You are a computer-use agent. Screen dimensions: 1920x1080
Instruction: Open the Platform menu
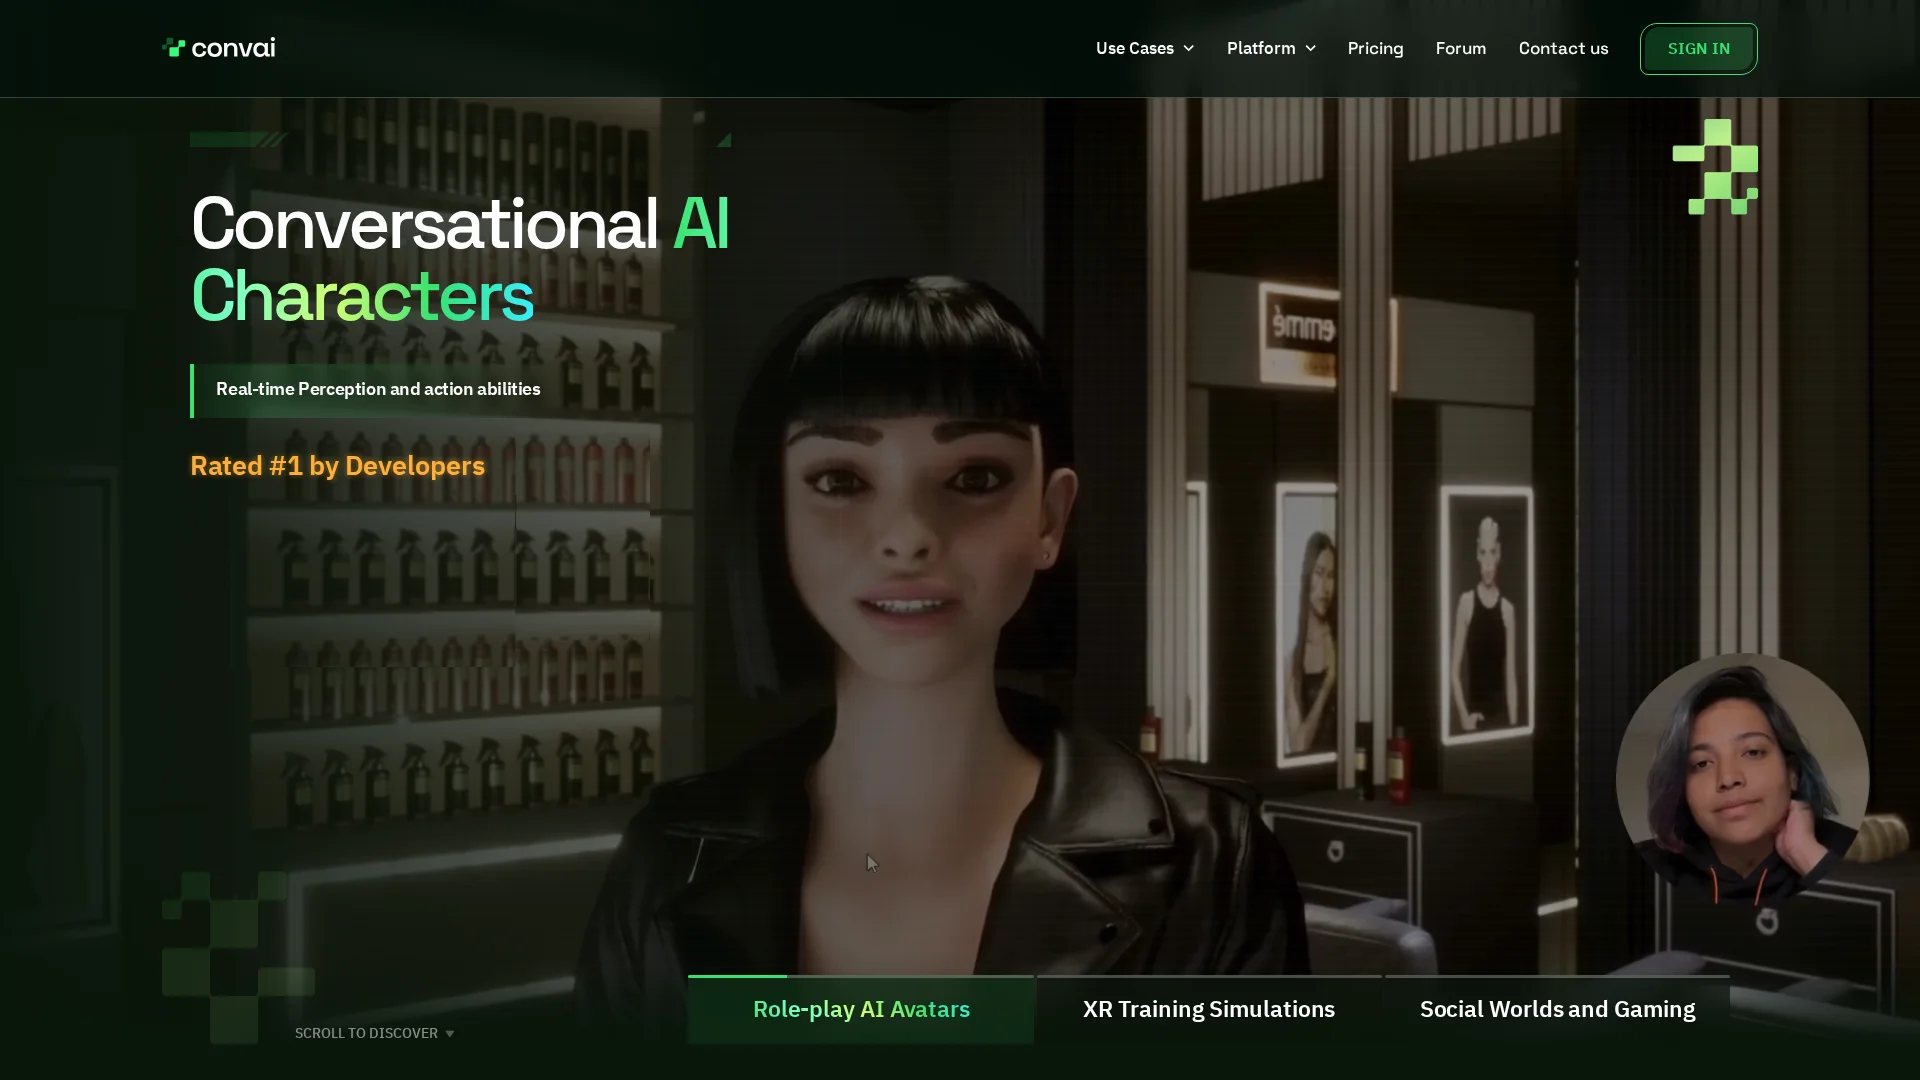1260,48
